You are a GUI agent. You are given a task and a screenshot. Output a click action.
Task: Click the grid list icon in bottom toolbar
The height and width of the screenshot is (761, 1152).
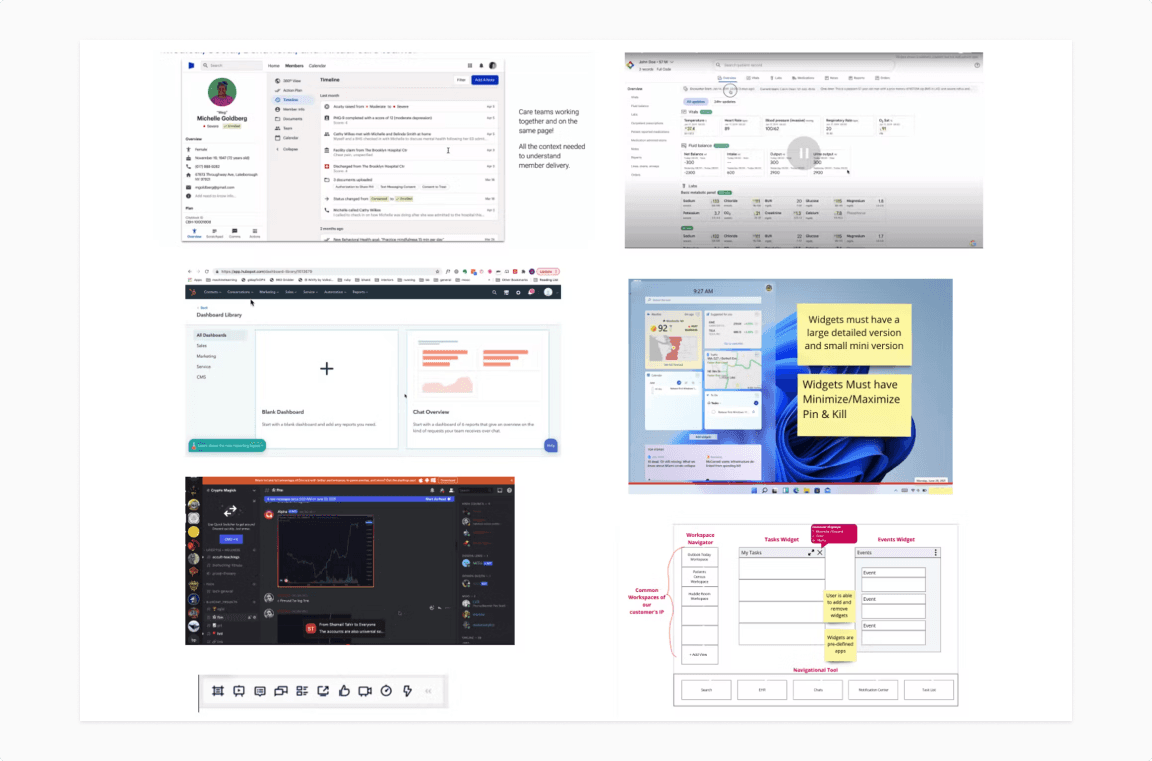click(x=302, y=691)
